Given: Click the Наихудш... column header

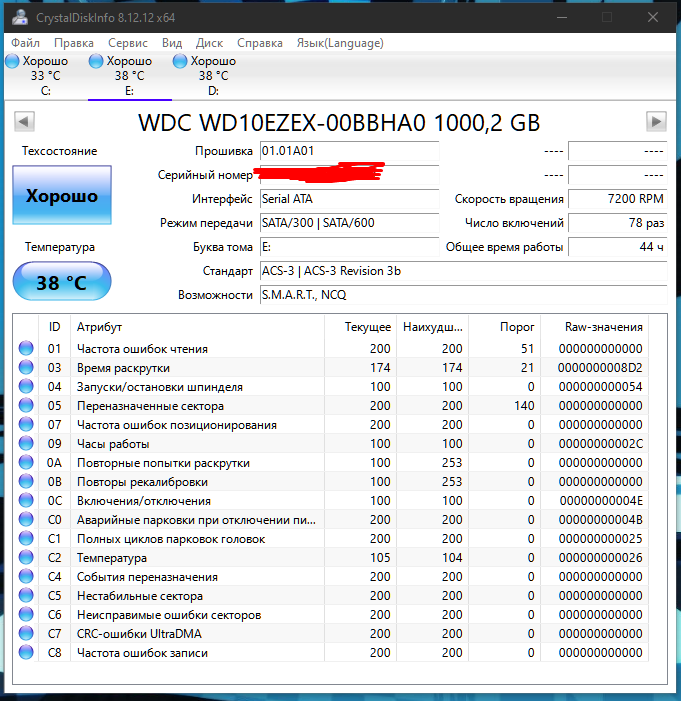Looking at the screenshot, I should 432,327.
